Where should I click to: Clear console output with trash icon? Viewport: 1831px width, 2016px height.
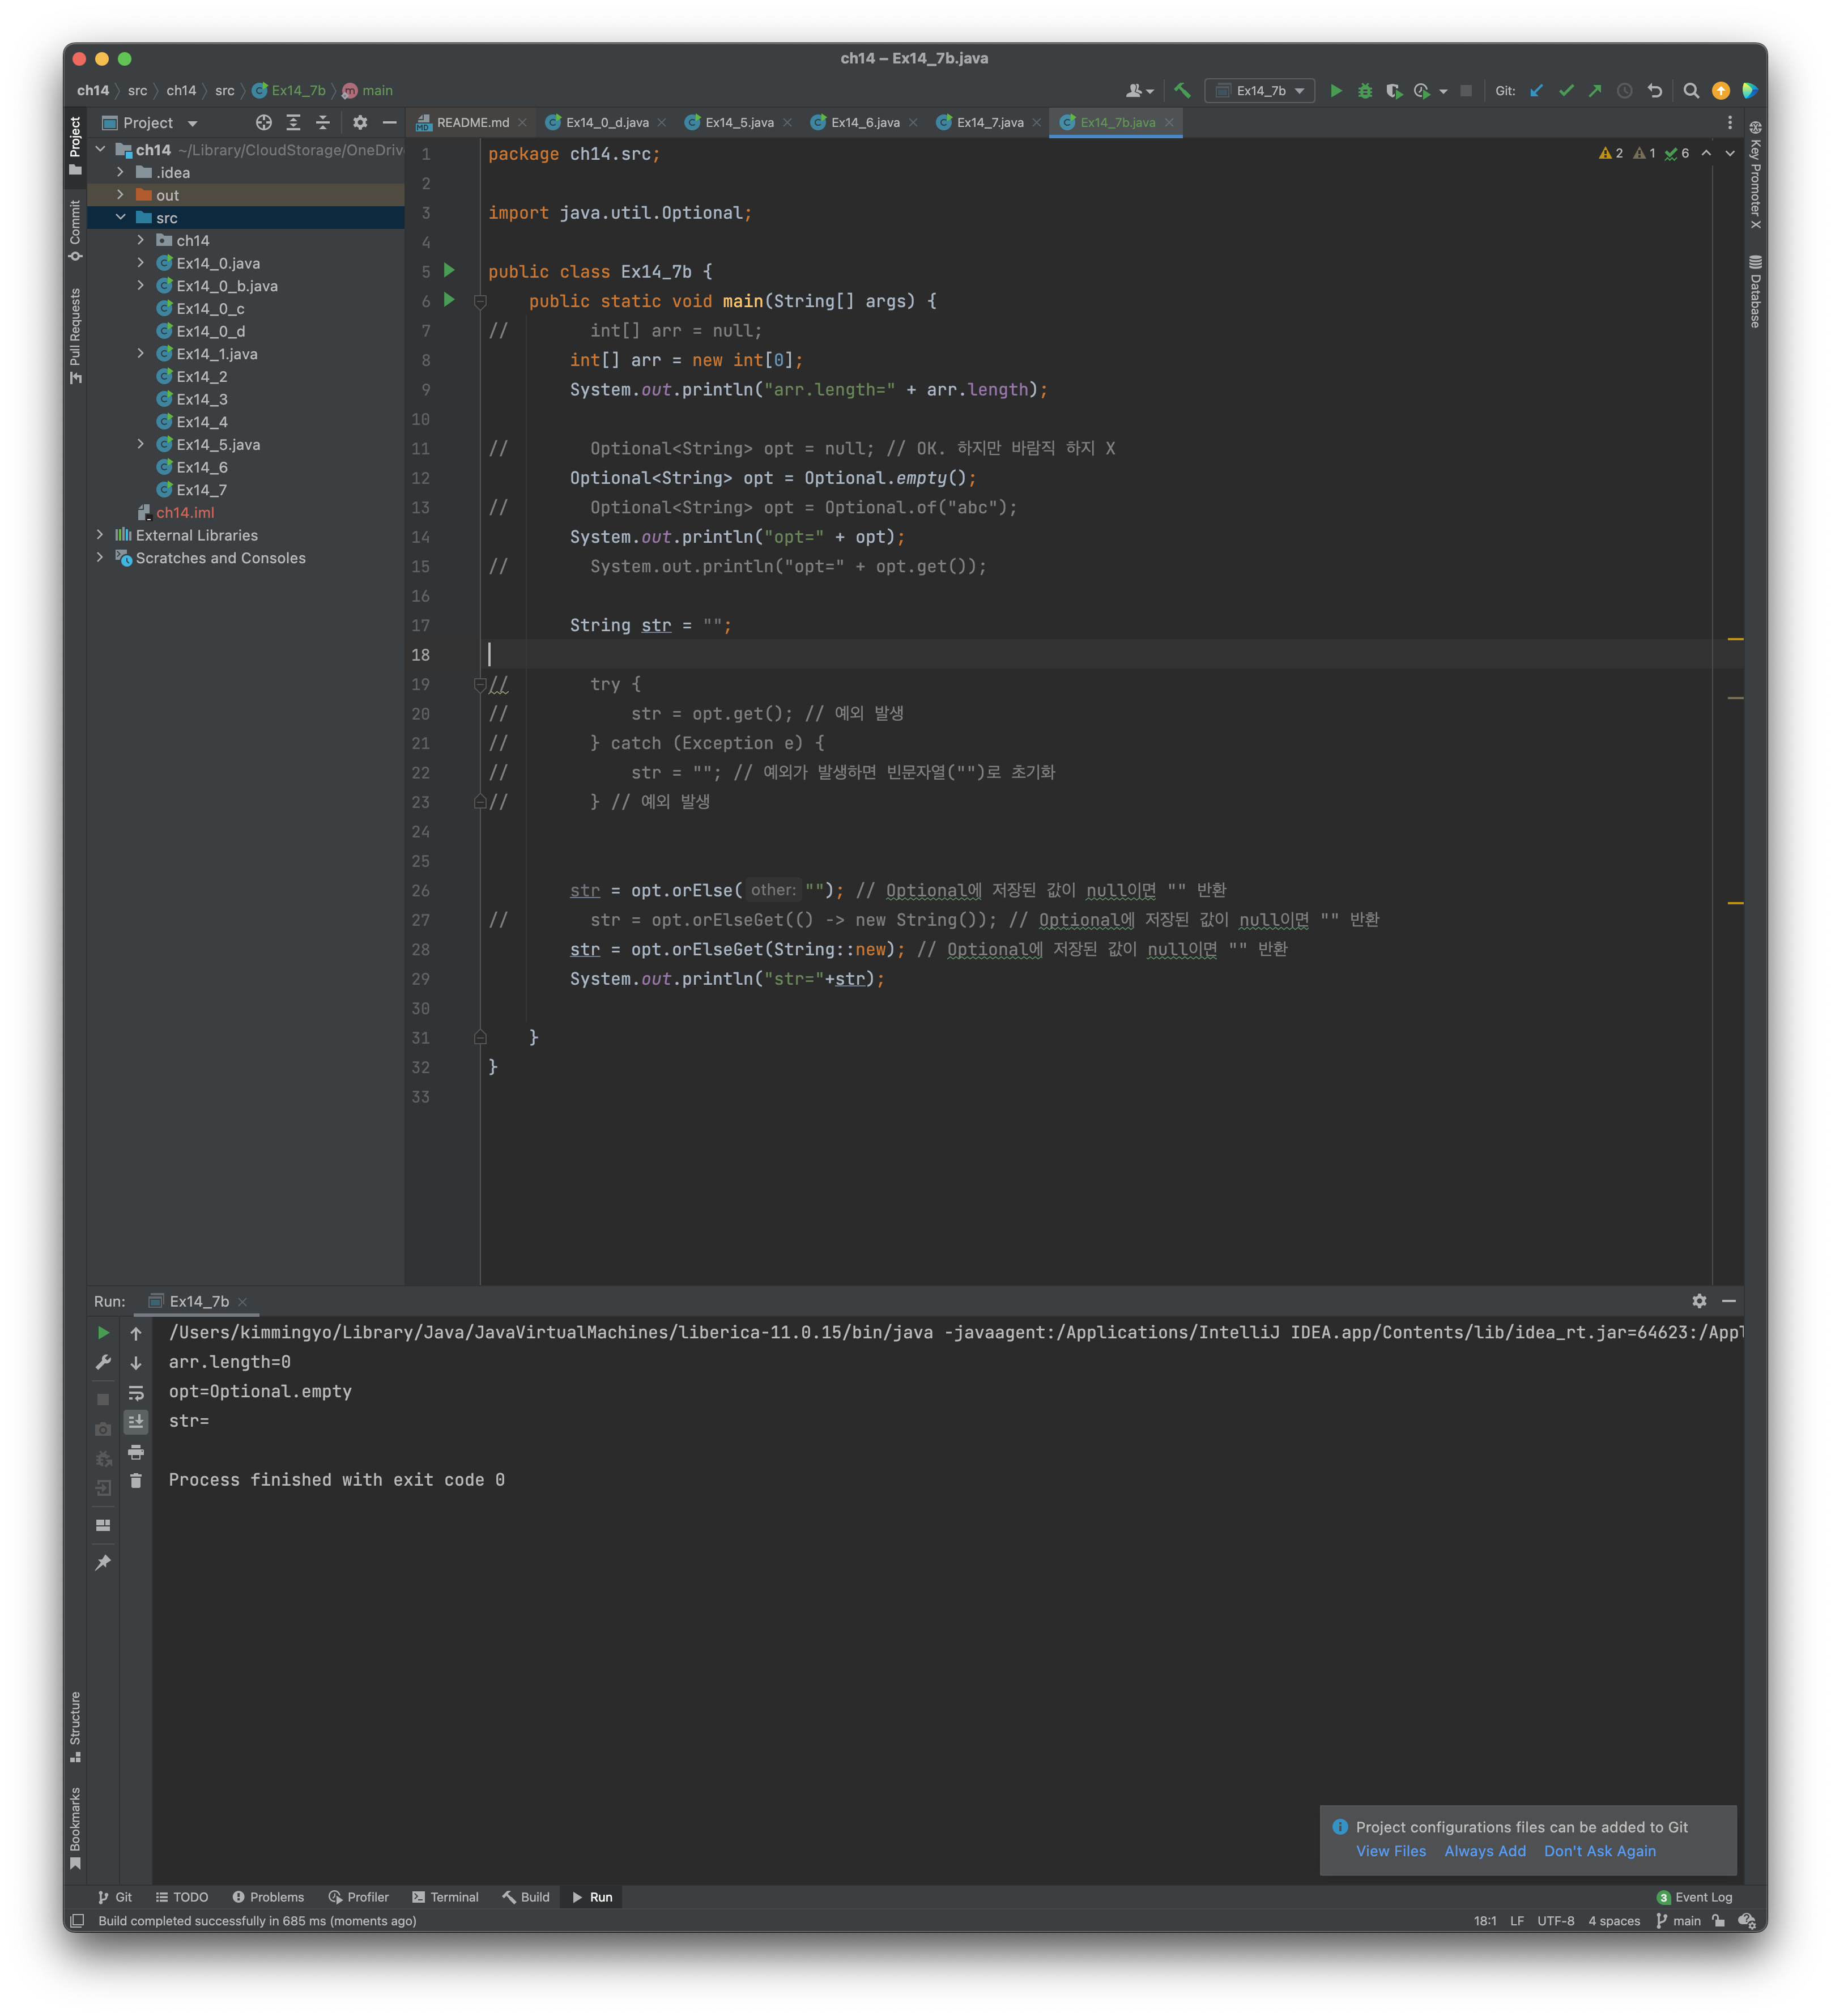136,1481
